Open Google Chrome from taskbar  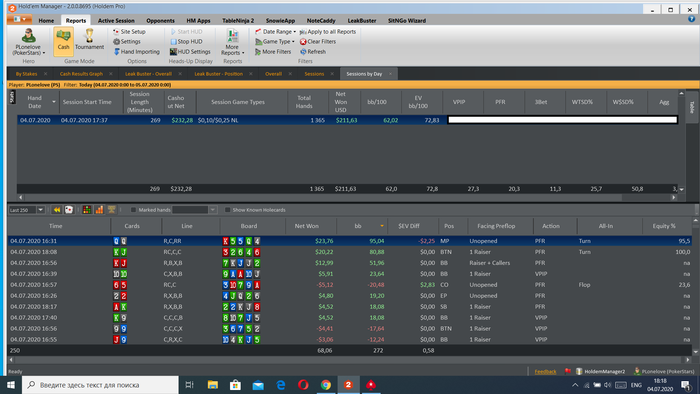point(326,385)
